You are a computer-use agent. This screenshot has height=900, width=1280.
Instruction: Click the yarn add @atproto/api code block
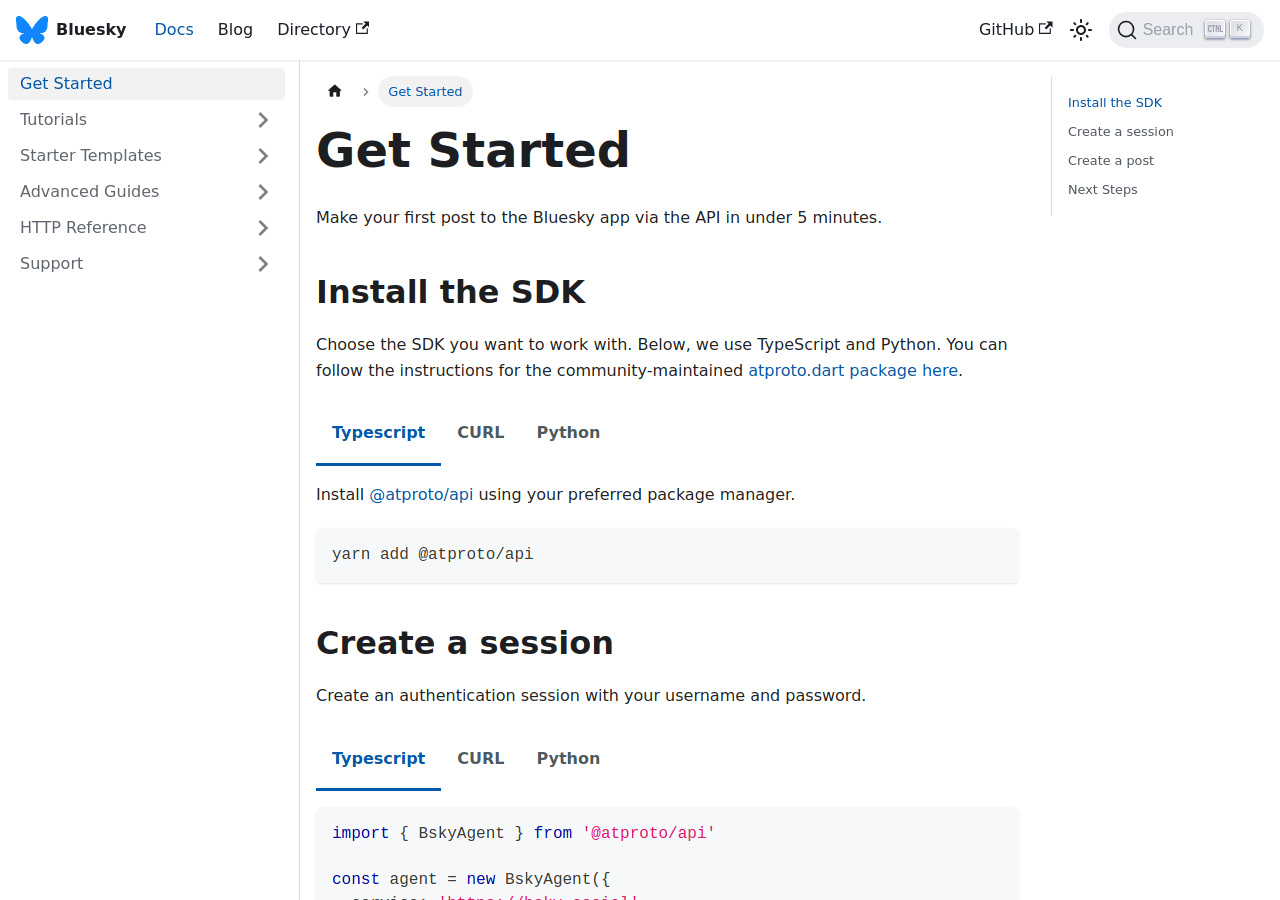(667, 555)
